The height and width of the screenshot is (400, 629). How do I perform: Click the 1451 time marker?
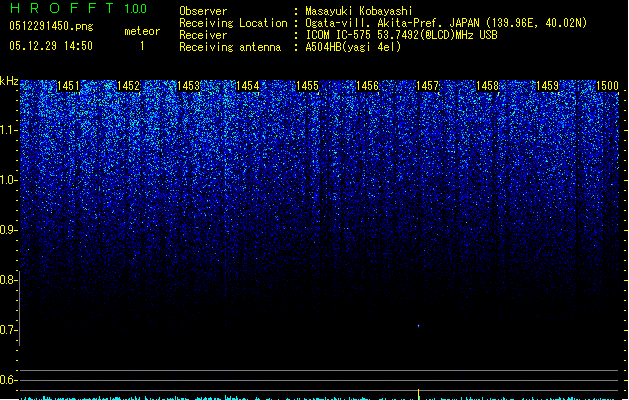click(69, 87)
